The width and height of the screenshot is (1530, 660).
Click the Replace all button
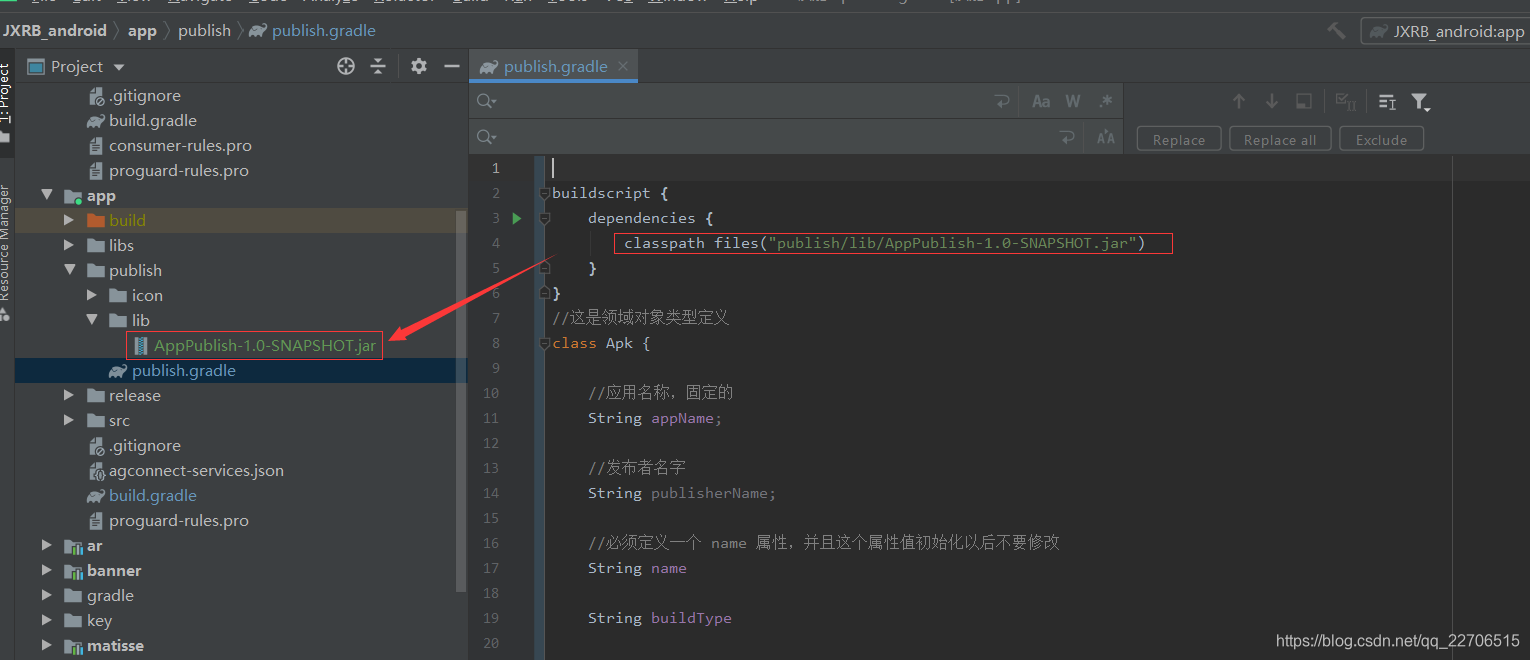pyautogui.click(x=1280, y=140)
